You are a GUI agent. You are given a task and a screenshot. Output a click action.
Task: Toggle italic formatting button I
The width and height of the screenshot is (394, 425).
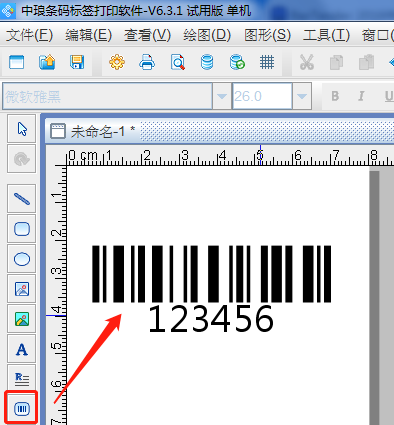click(361, 96)
